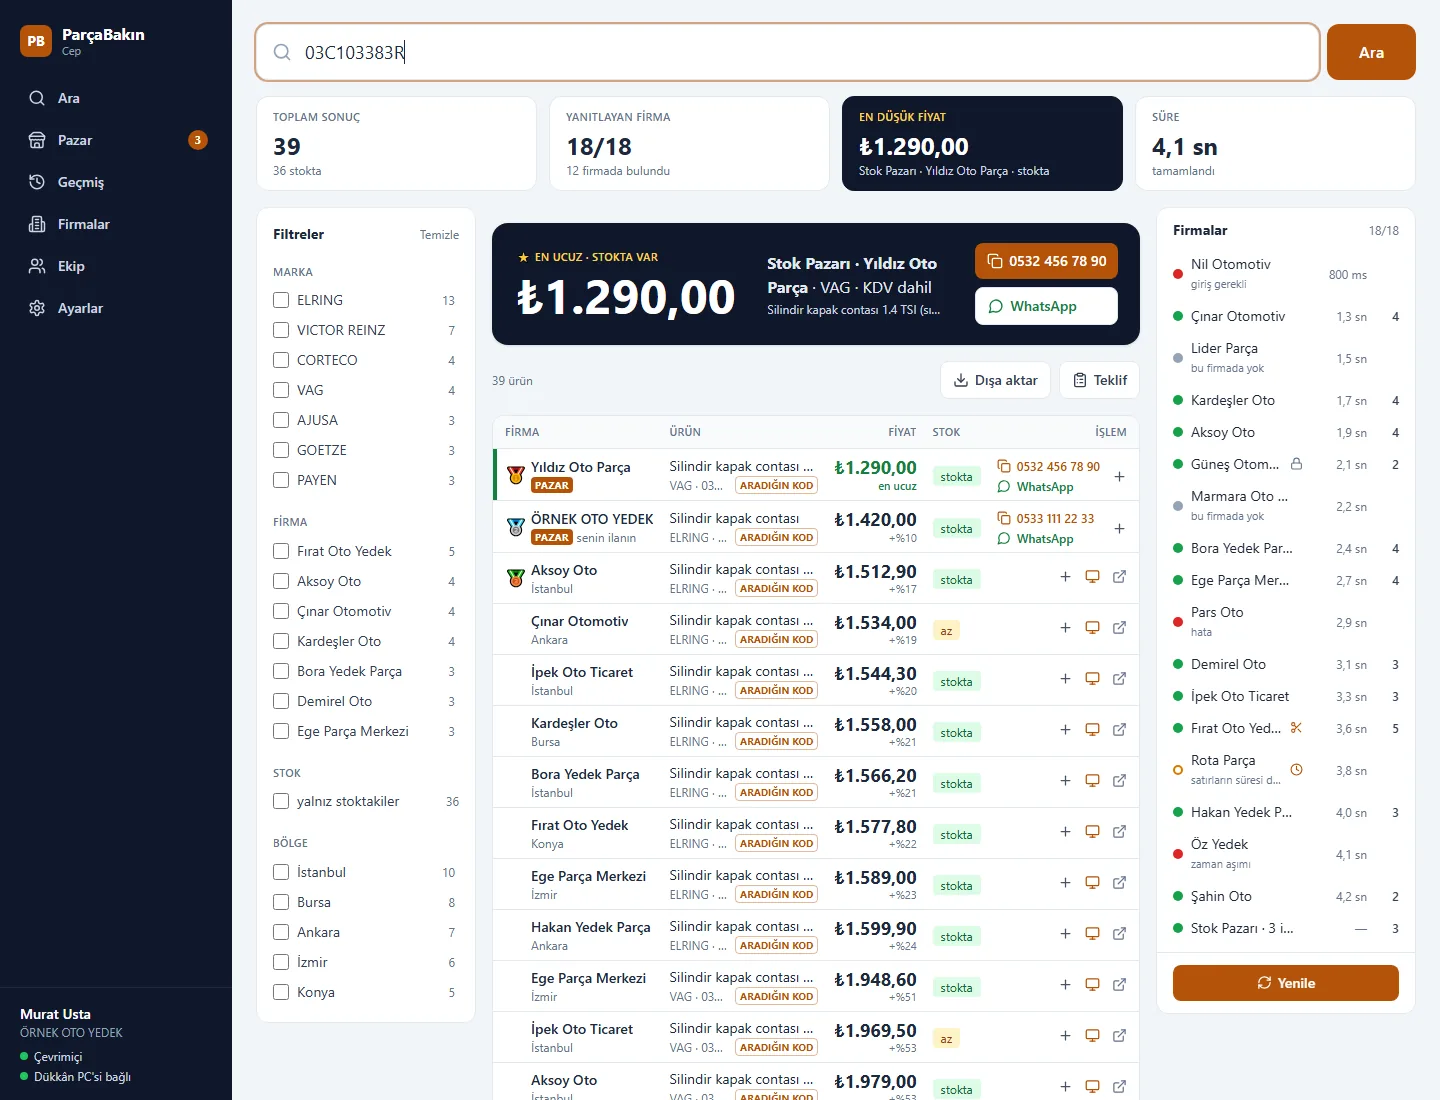The width and height of the screenshot is (1440, 1100).
Task: Click the Ara search button
Action: (x=1371, y=52)
